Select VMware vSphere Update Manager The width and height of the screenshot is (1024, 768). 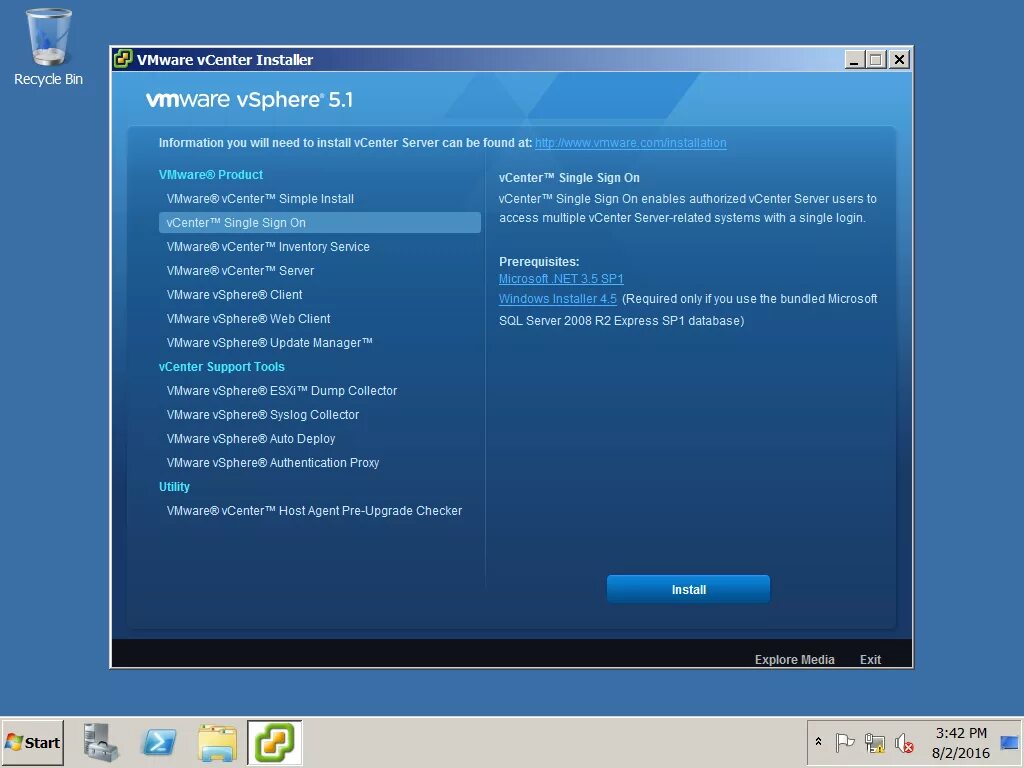pos(269,343)
